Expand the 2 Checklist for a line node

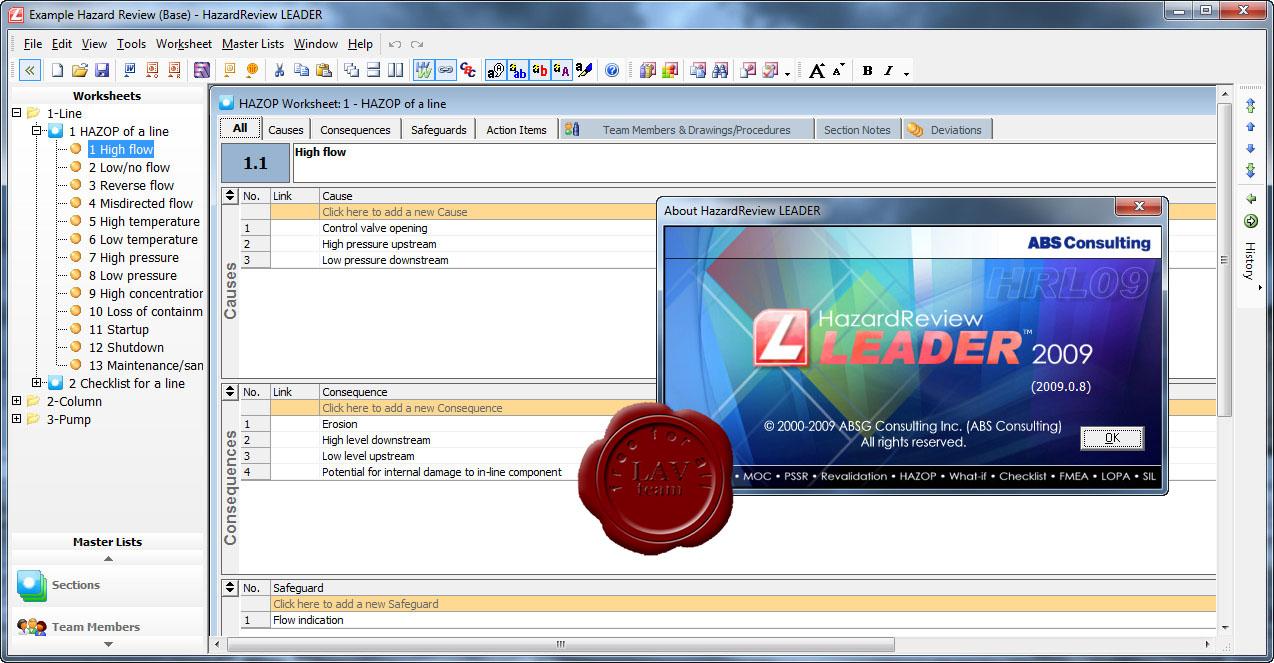tap(37, 383)
